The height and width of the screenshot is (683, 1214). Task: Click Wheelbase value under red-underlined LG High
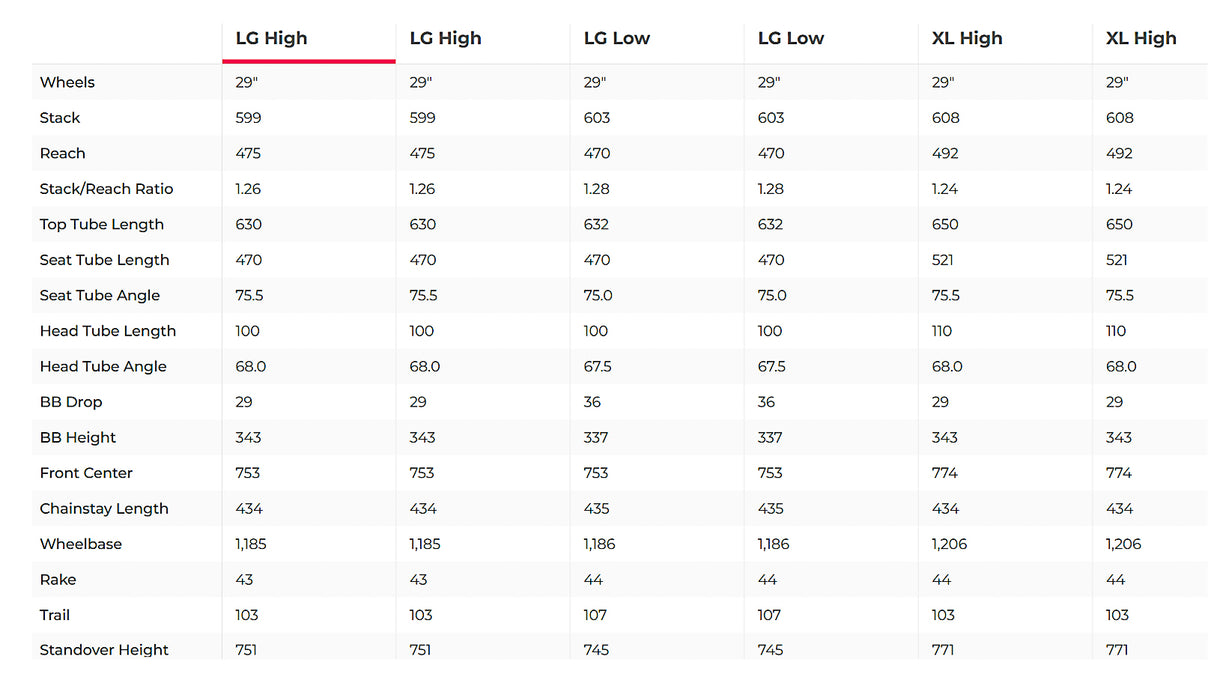(251, 544)
